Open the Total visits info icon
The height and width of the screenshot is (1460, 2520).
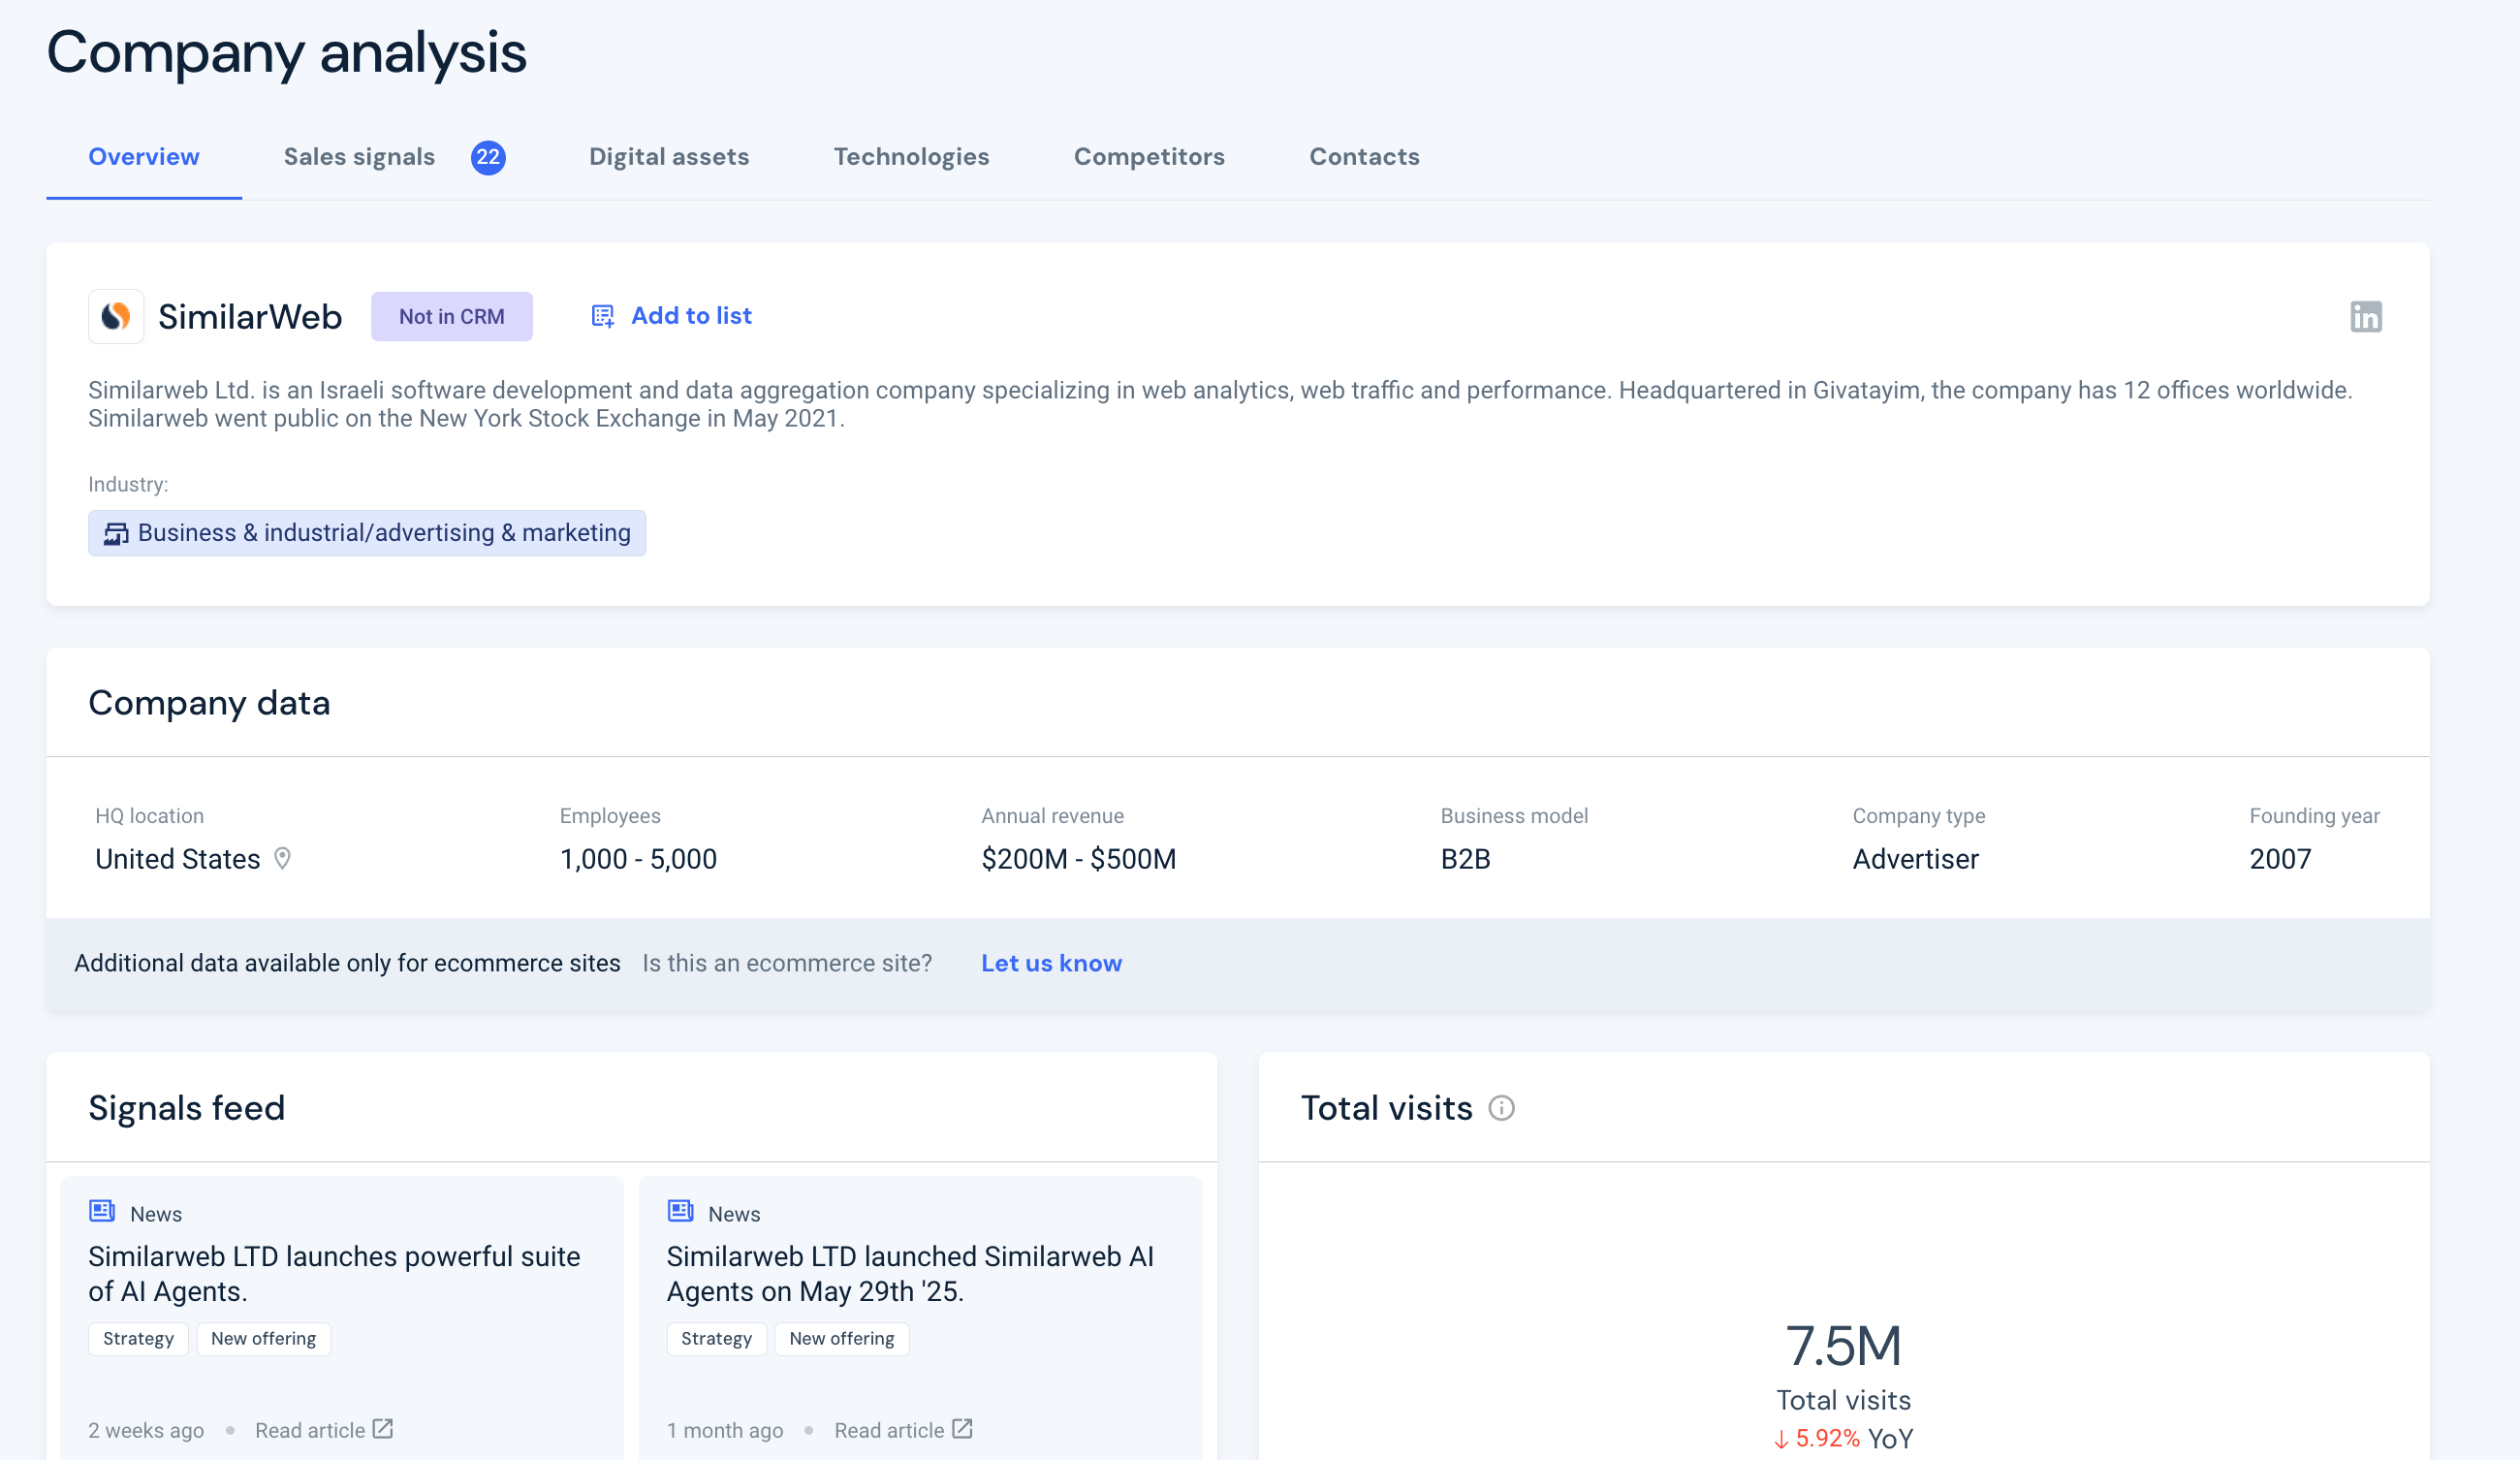pyautogui.click(x=1501, y=1108)
